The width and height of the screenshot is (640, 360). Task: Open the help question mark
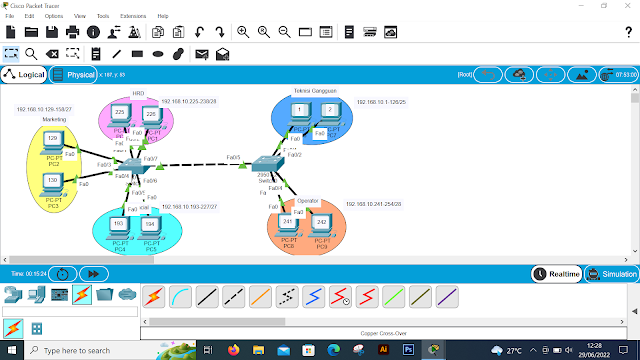coord(629,32)
